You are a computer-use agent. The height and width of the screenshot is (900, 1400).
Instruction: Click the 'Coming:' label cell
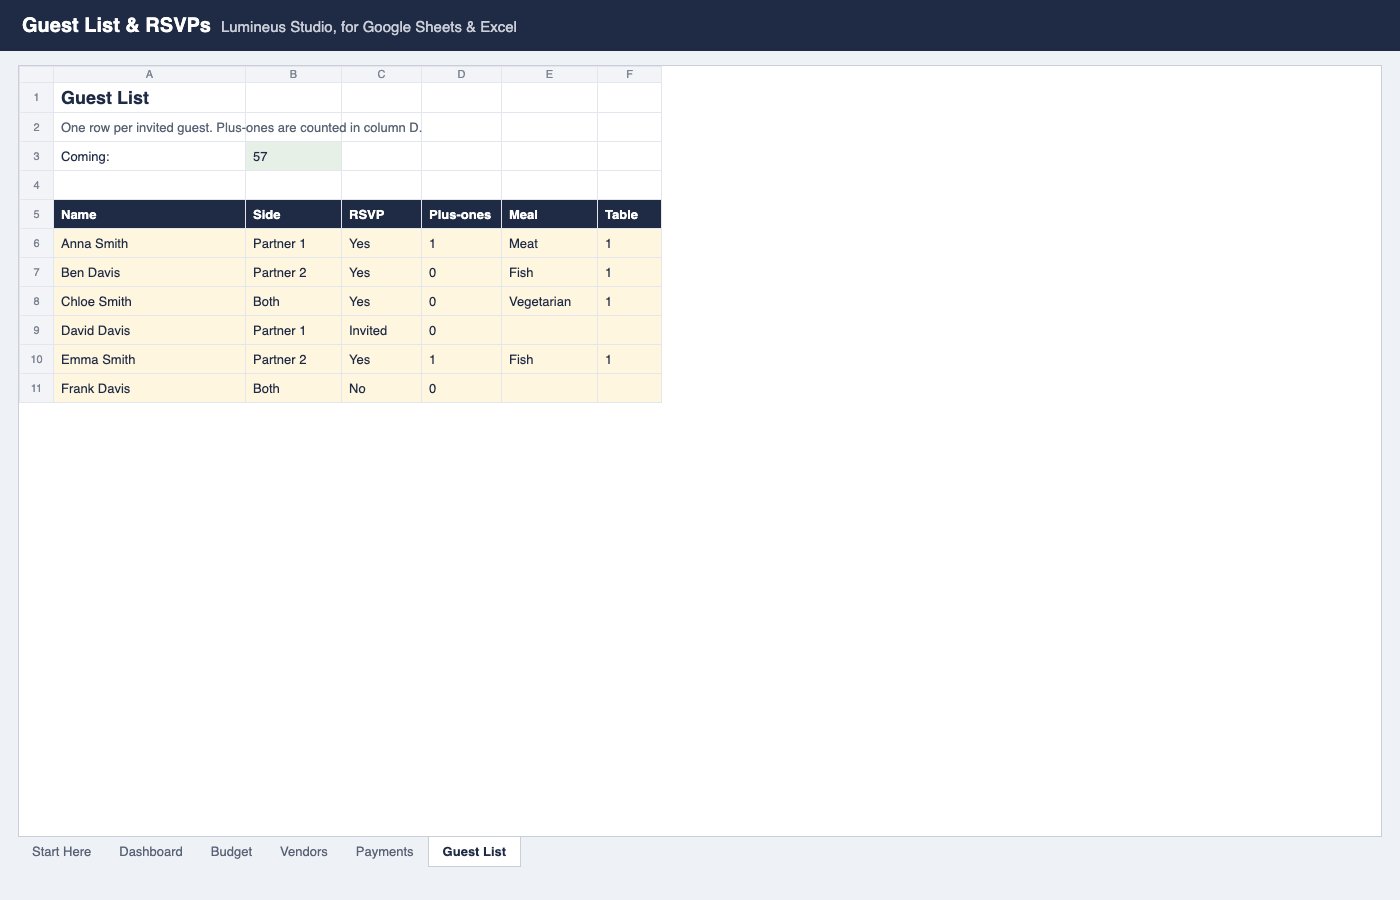pos(149,156)
